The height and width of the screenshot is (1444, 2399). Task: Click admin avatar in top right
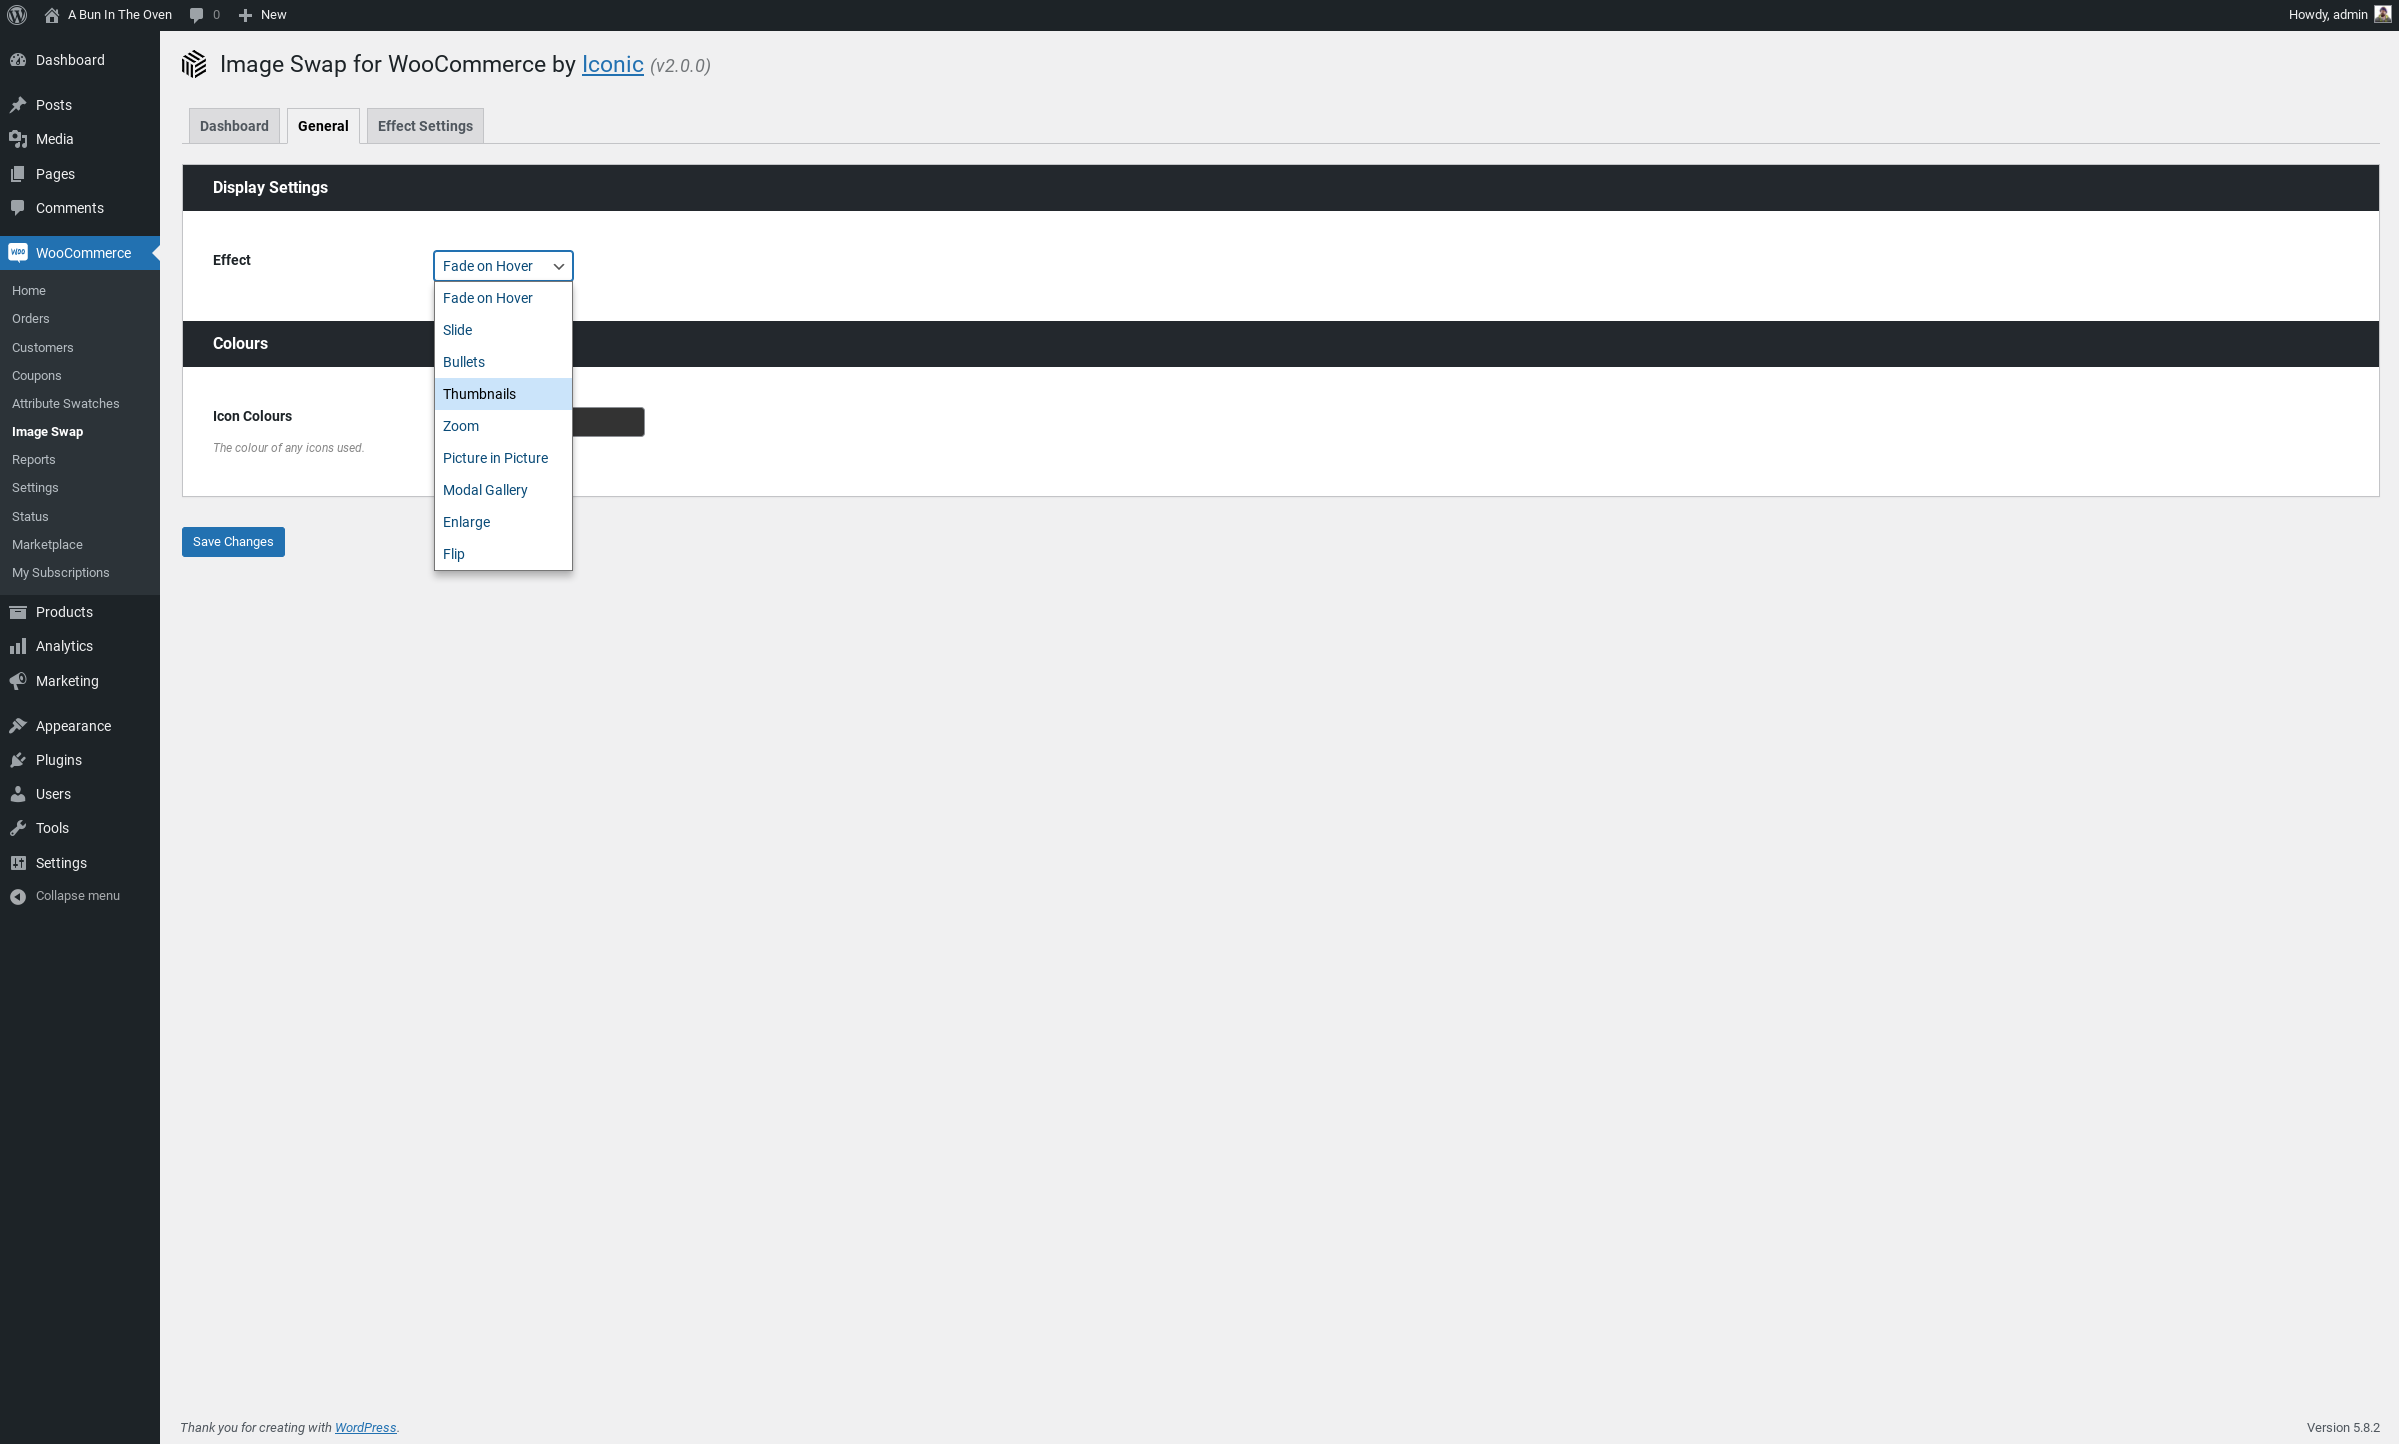[x=2382, y=15]
